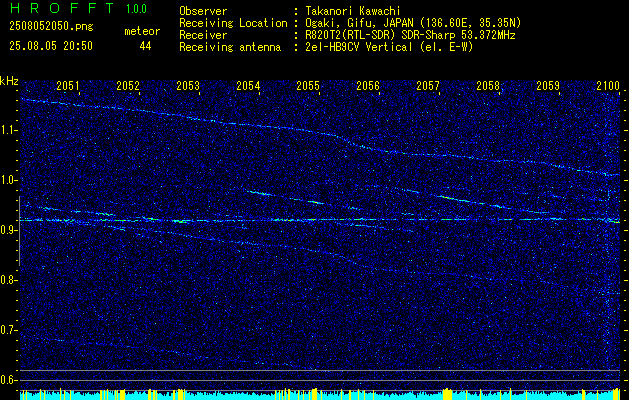Click the meteor count 44
The height and width of the screenshot is (400, 629).
click(x=145, y=46)
